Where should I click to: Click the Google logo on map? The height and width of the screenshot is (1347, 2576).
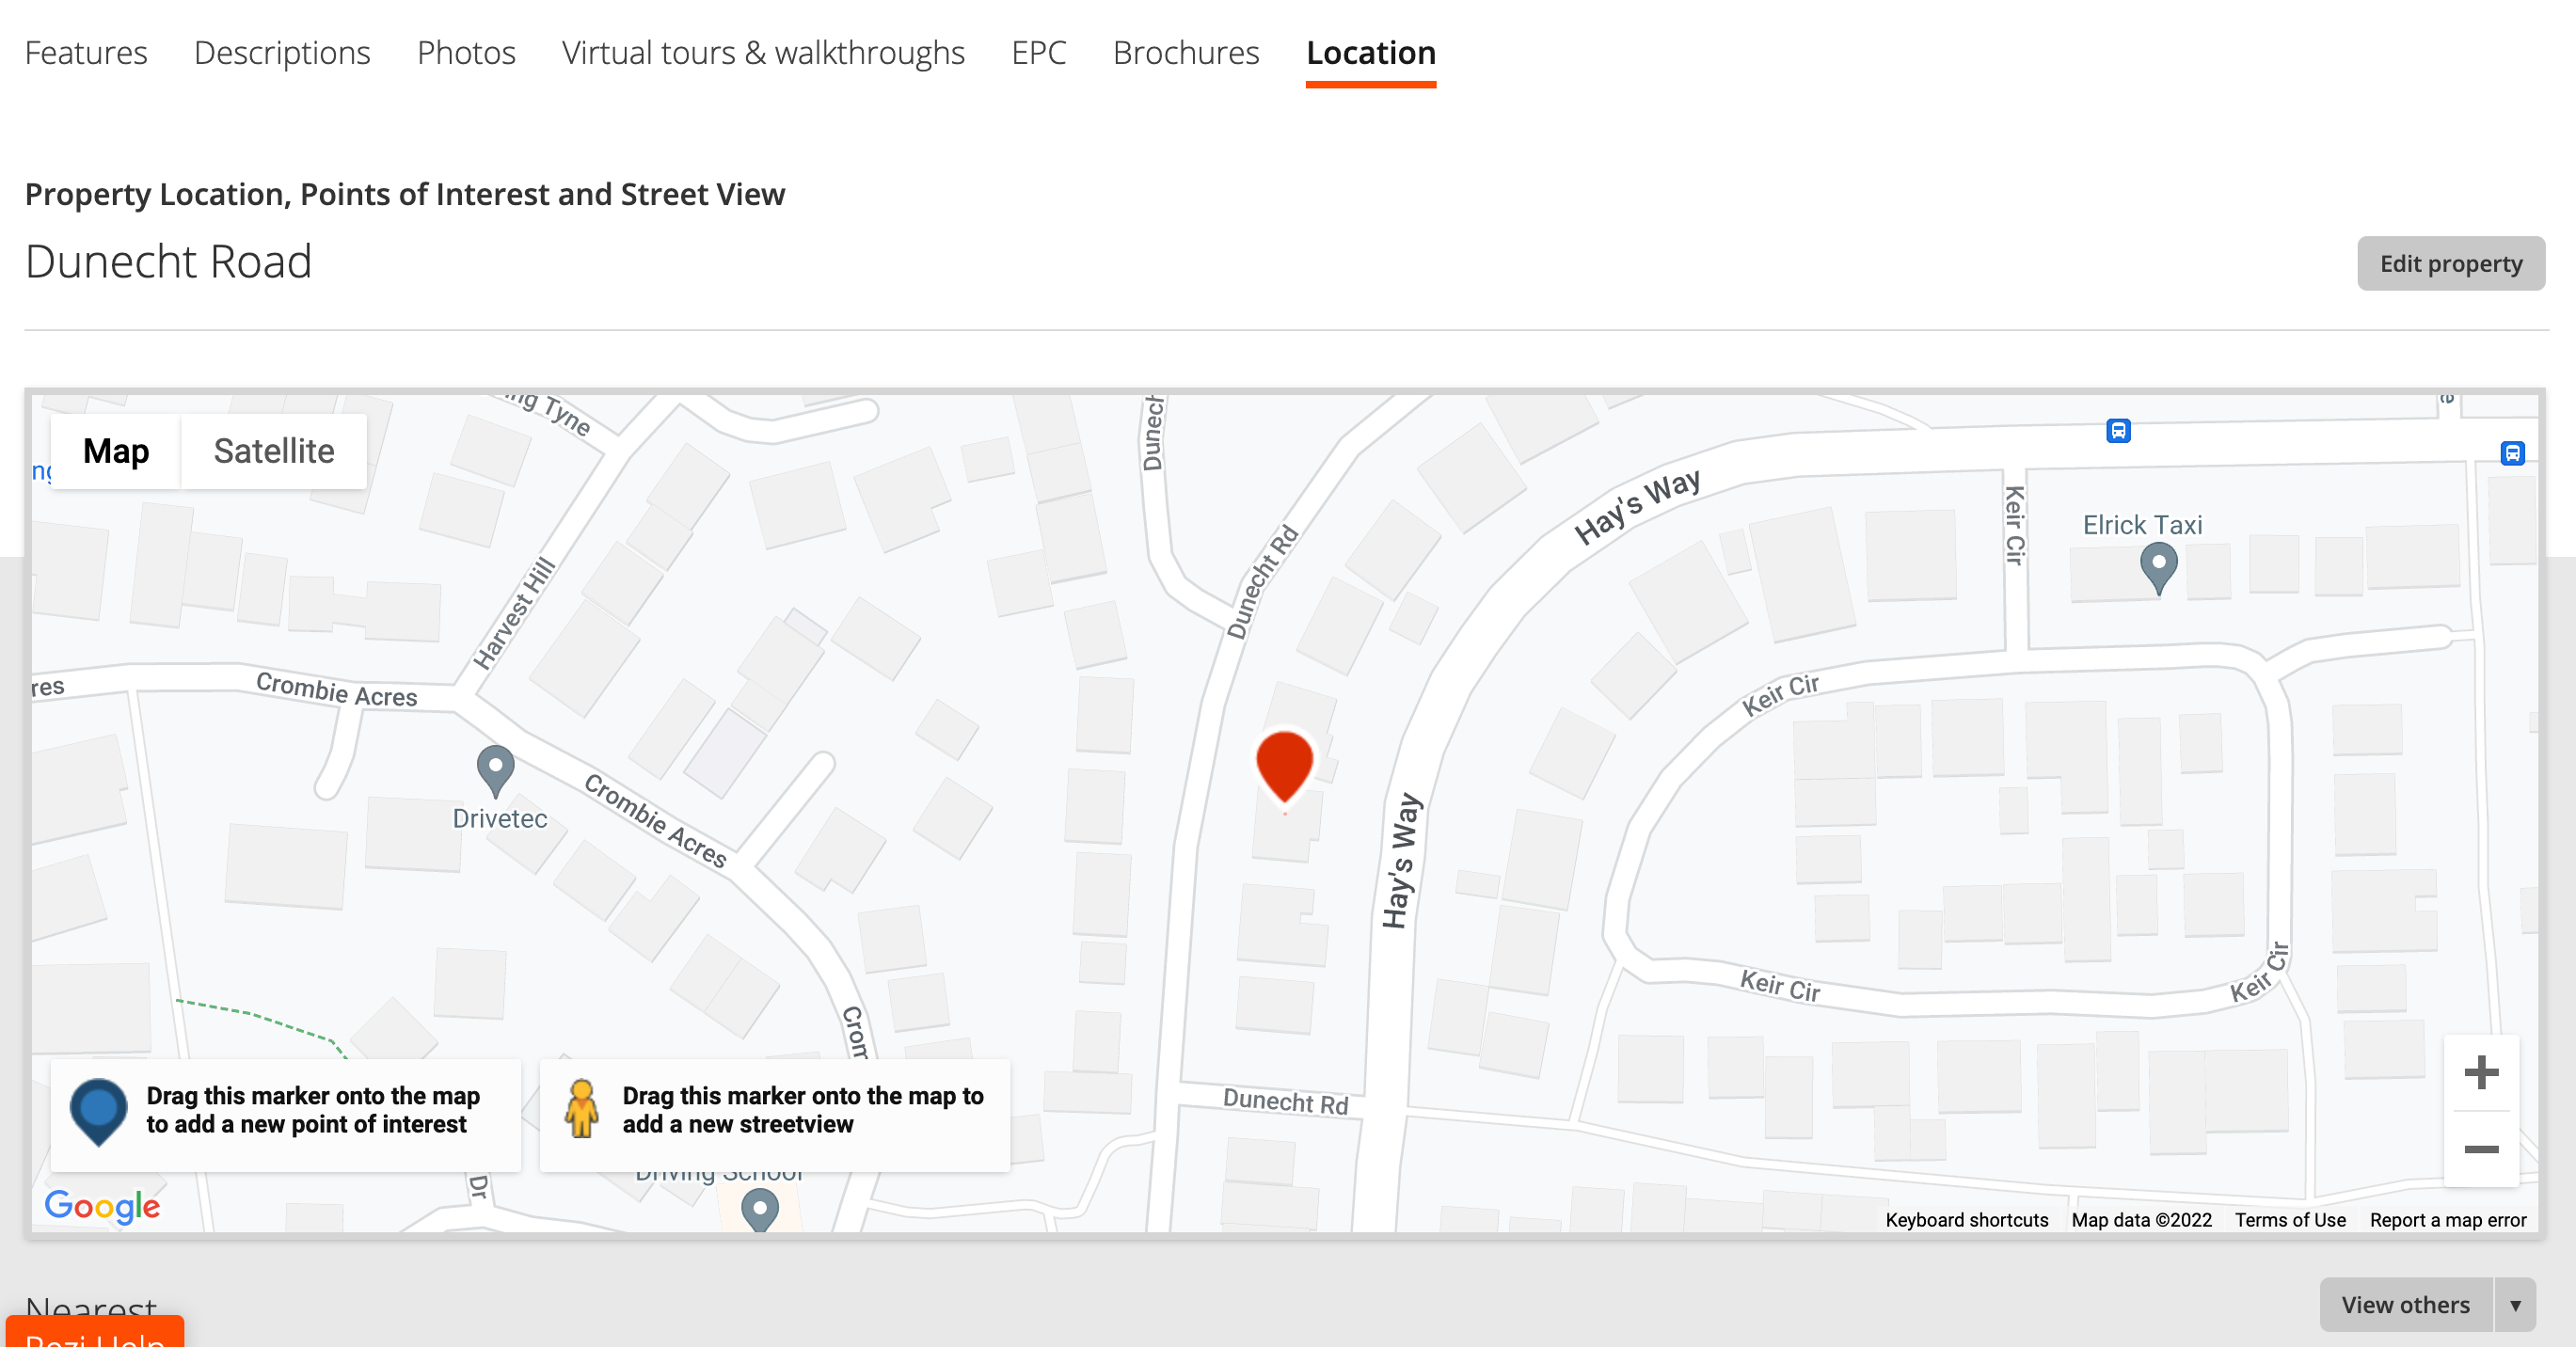coord(102,1207)
